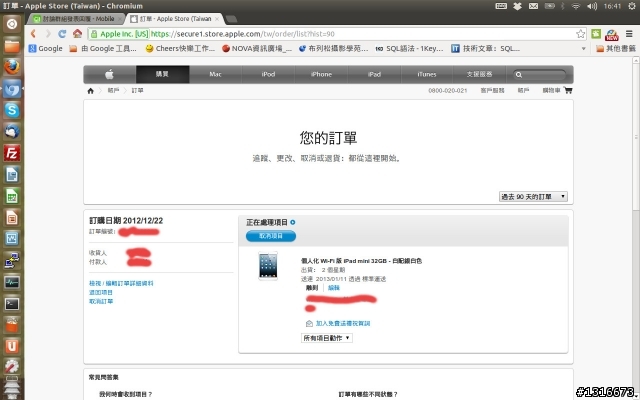Open the 購買 store menu
640x400 pixels.
[x=162, y=74]
